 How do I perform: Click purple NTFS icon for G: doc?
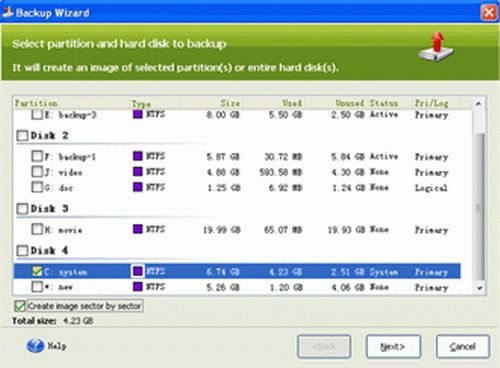[x=138, y=187]
